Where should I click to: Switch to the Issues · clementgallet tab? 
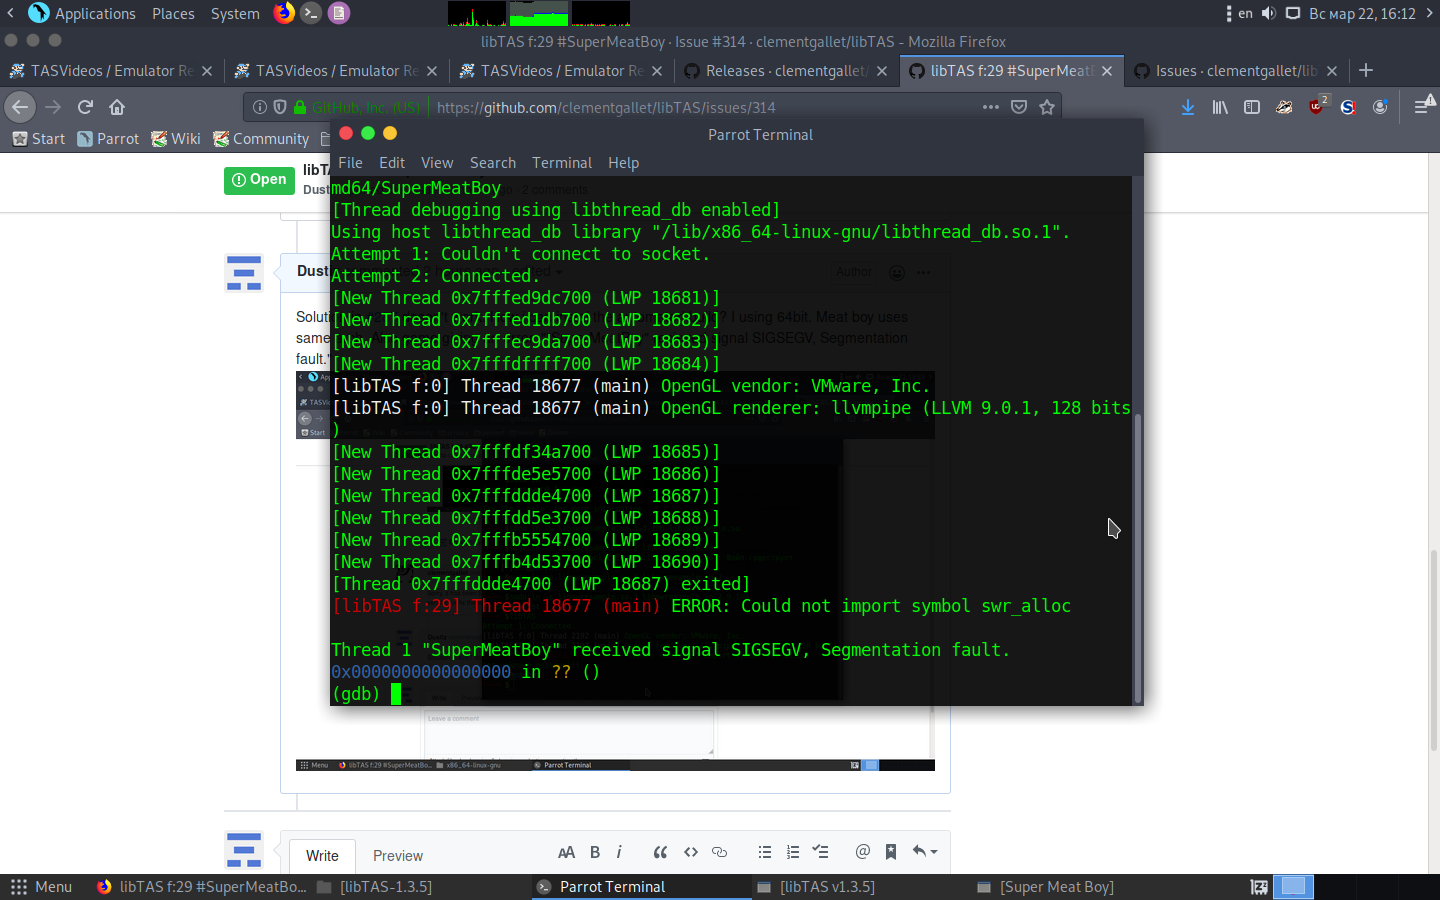coord(1236,71)
